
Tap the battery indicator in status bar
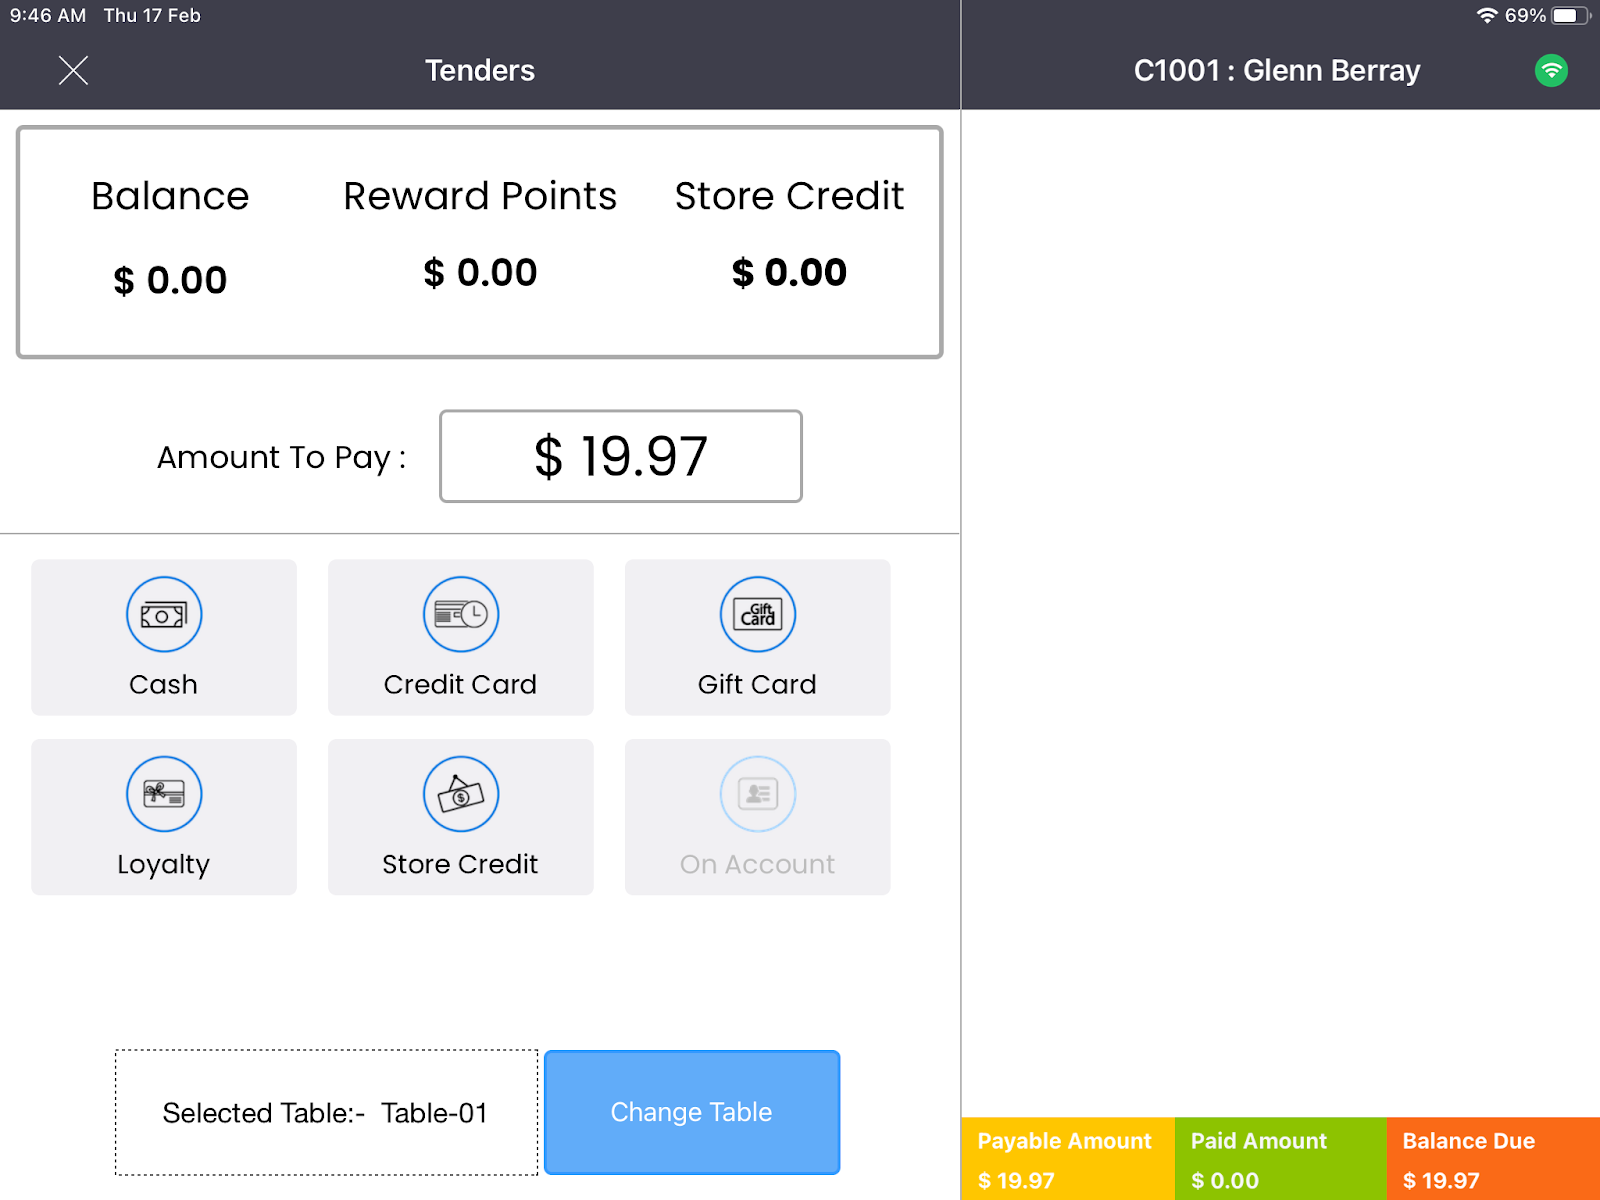tap(1568, 15)
